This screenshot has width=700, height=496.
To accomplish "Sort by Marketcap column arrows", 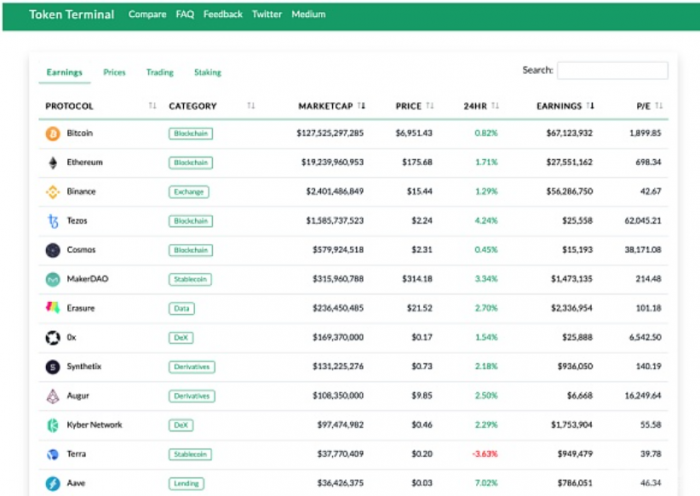I will 361,106.
